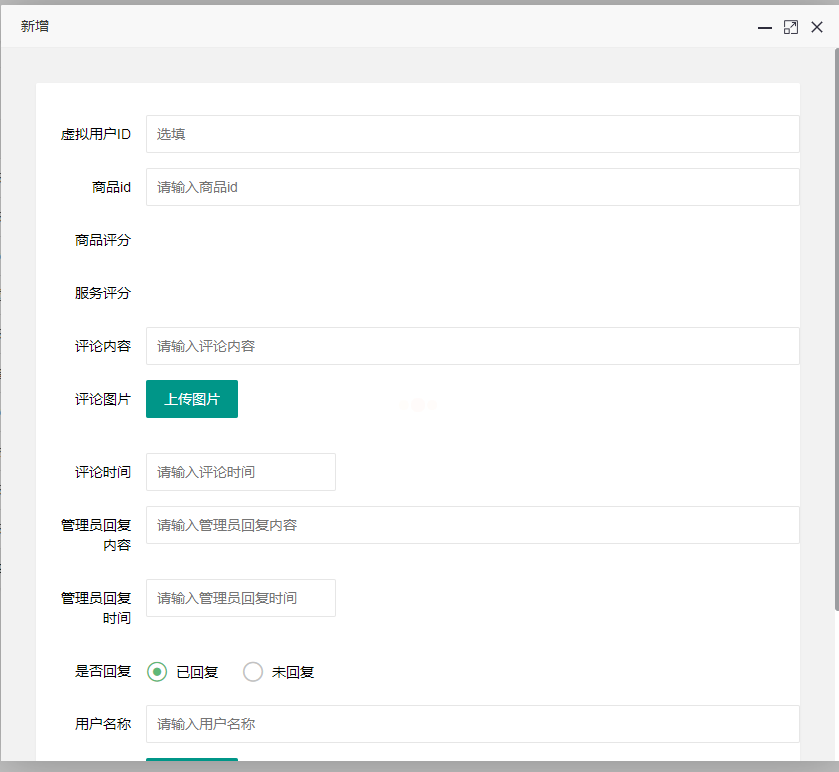Maximize the 新增 dialog window

tap(790, 27)
